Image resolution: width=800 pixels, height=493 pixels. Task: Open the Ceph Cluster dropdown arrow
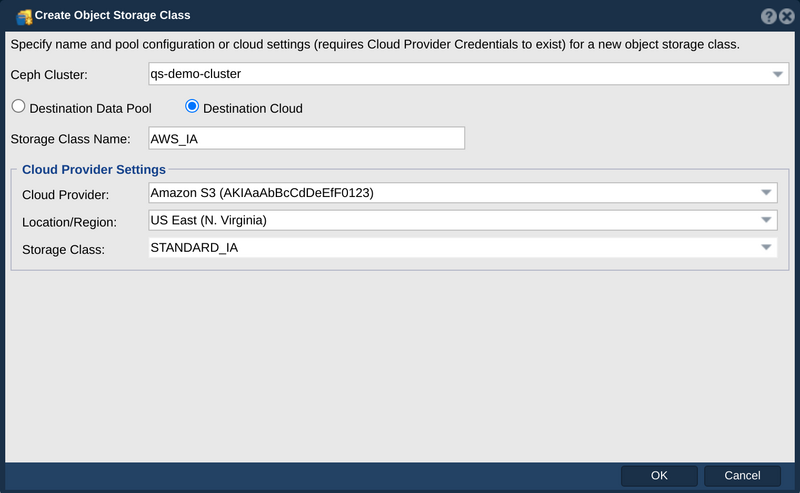[777, 75]
